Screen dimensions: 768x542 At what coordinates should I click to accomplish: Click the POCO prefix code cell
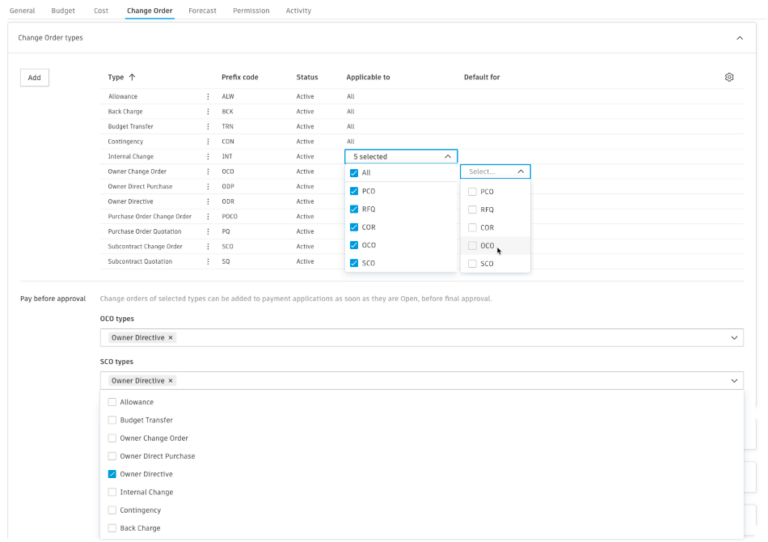click(x=229, y=216)
